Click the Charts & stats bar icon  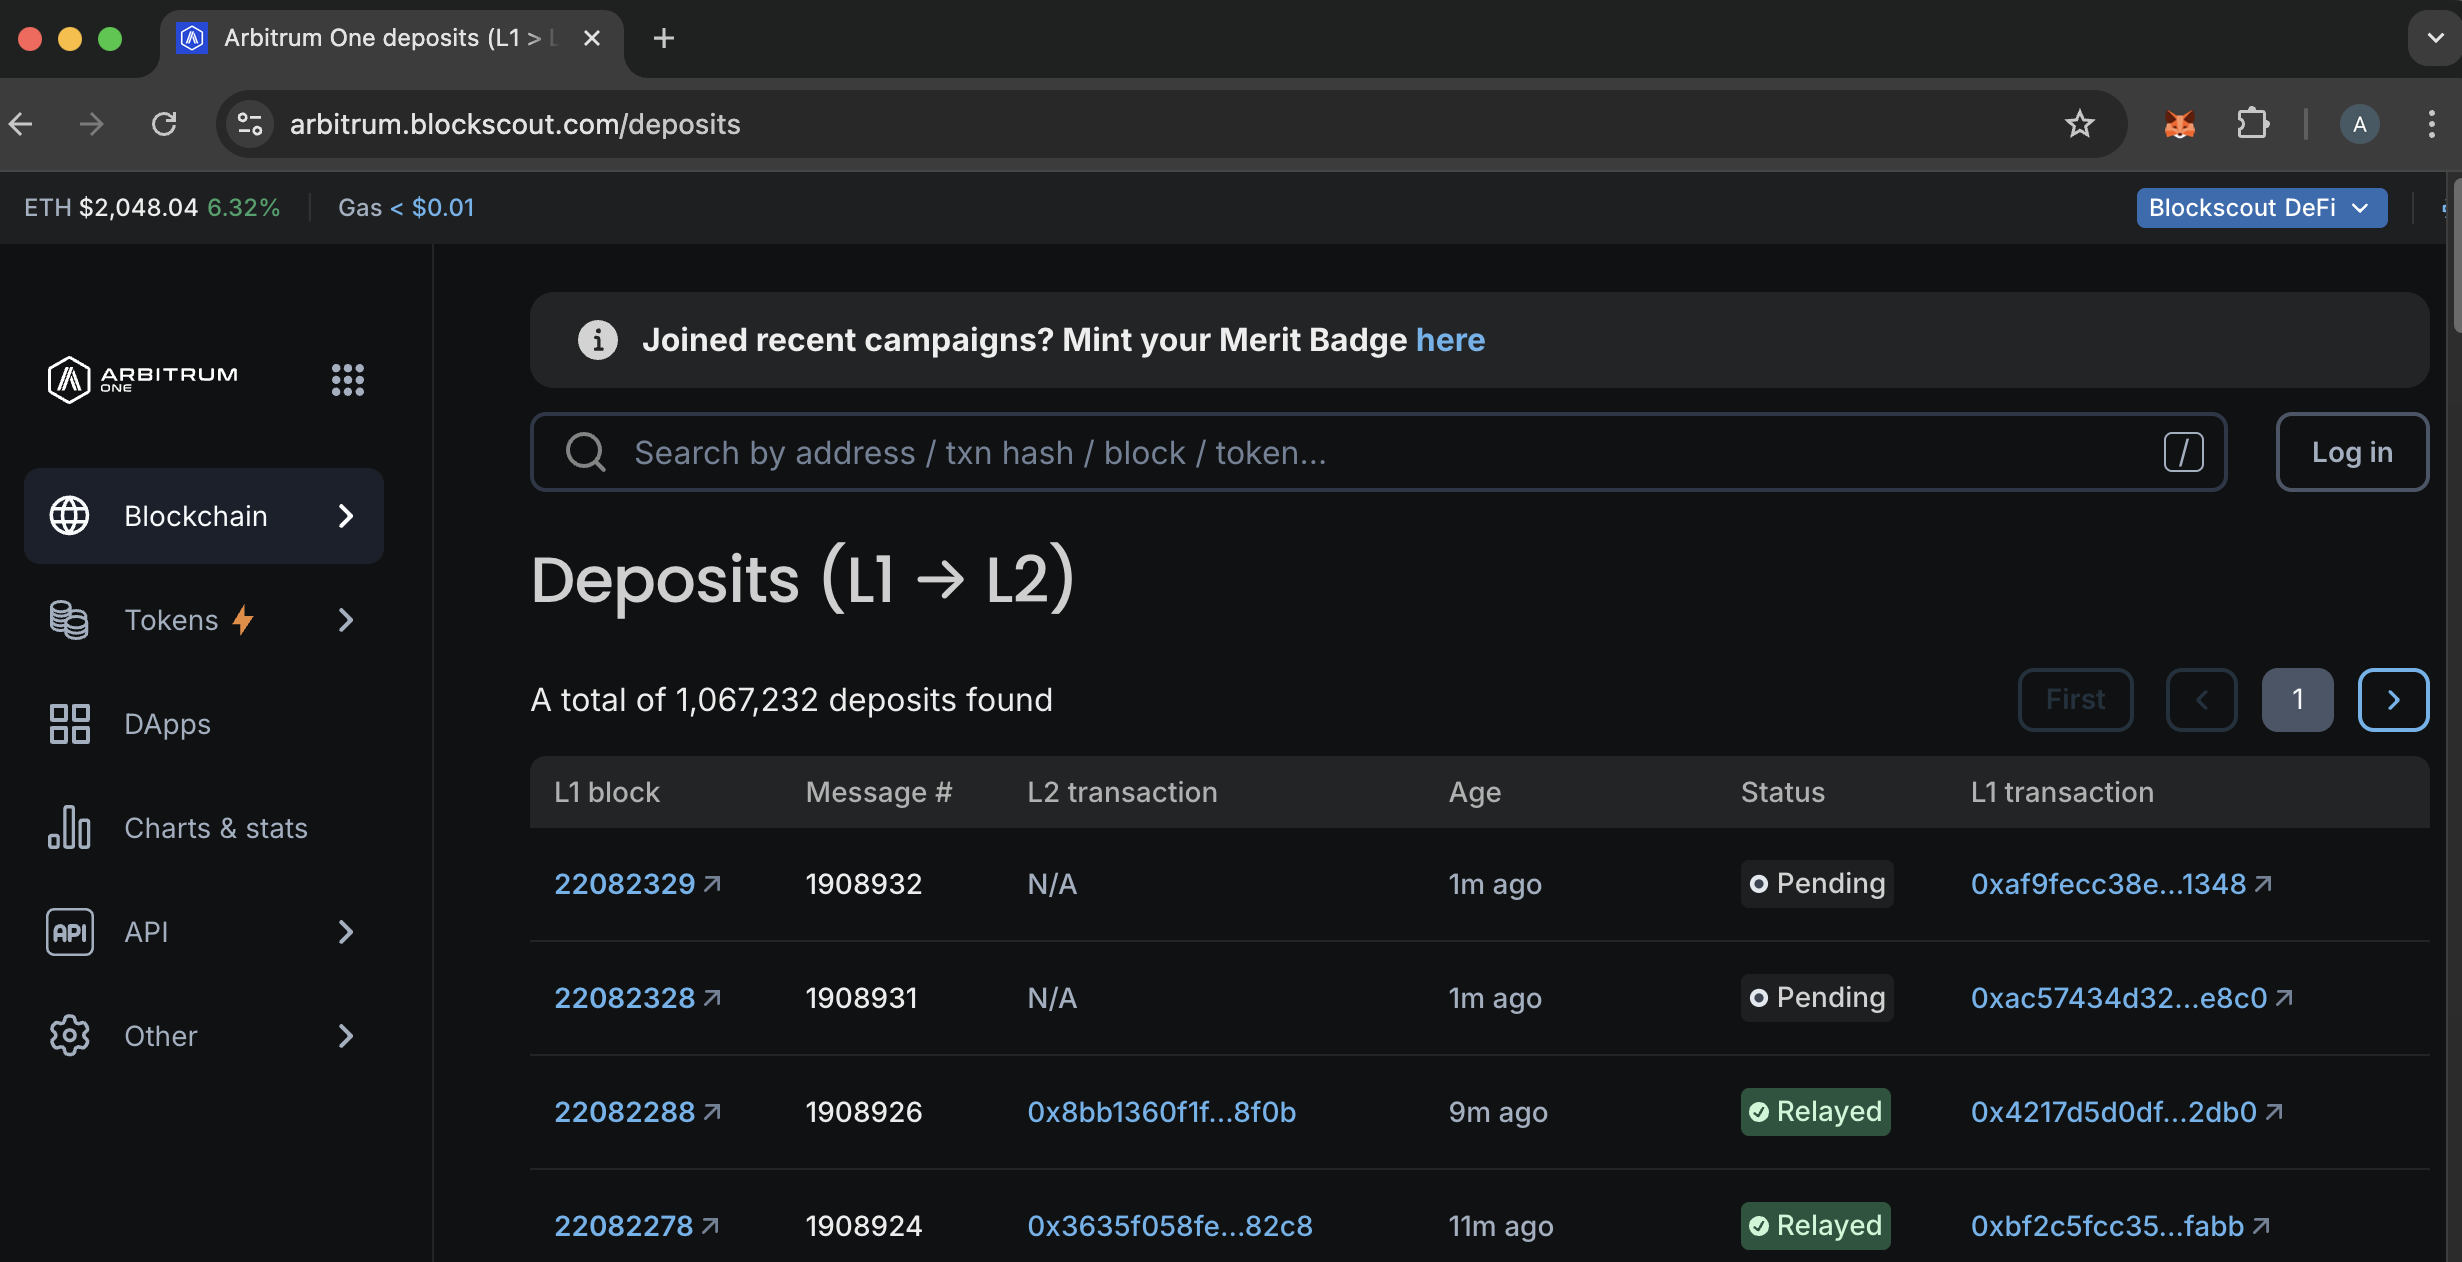click(x=69, y=828)
